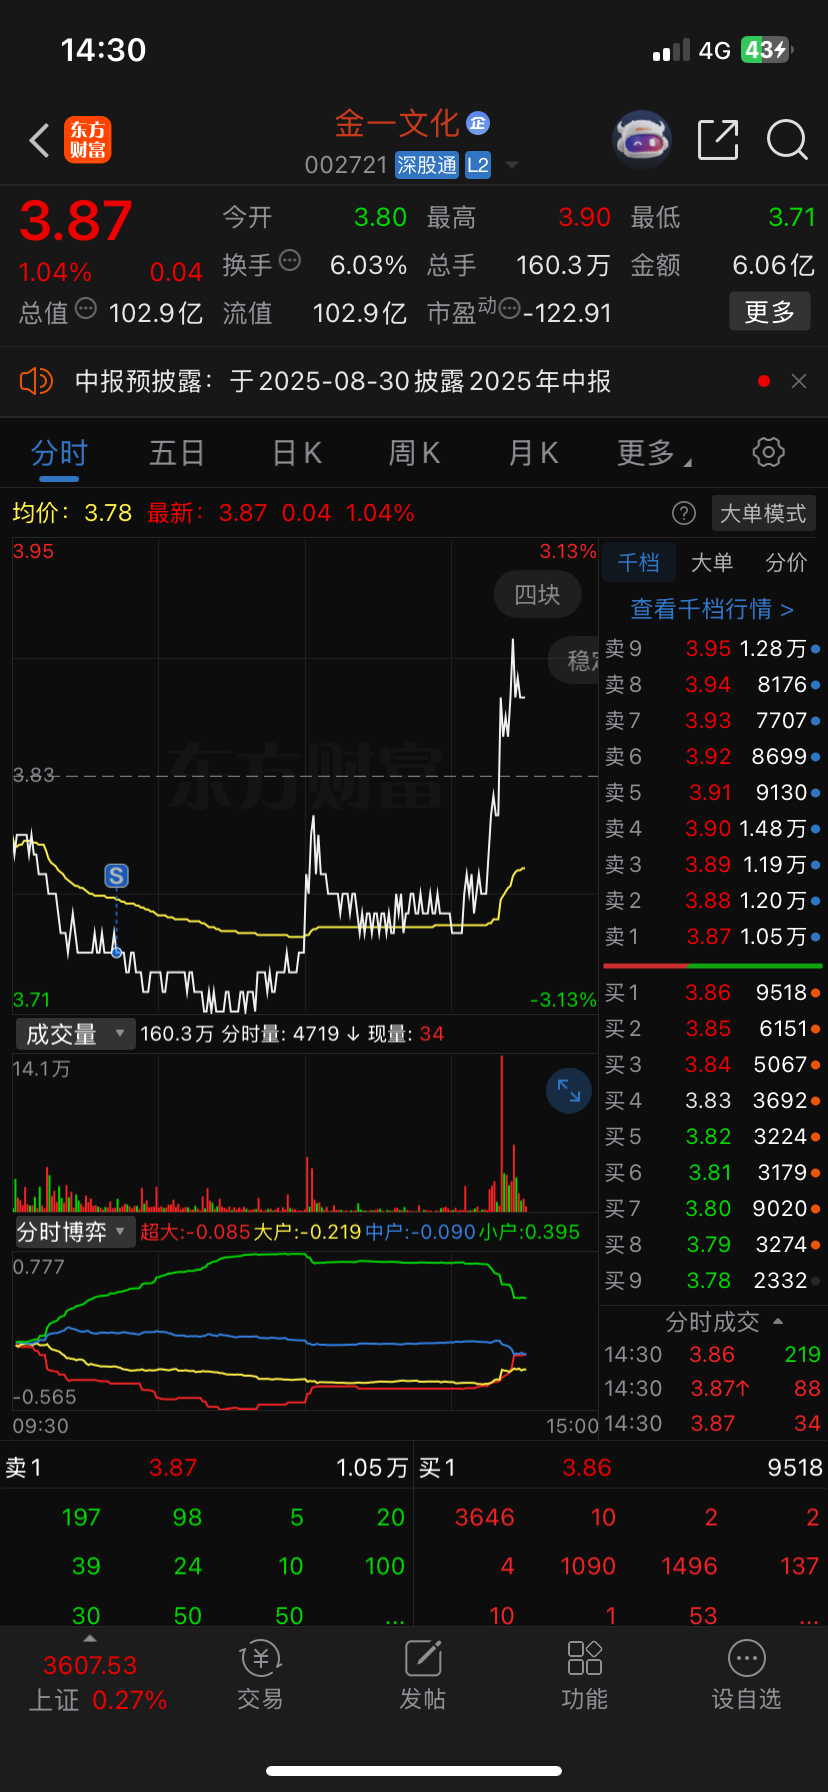Tap the 买9 row at 3.78

click(713, 1280)
